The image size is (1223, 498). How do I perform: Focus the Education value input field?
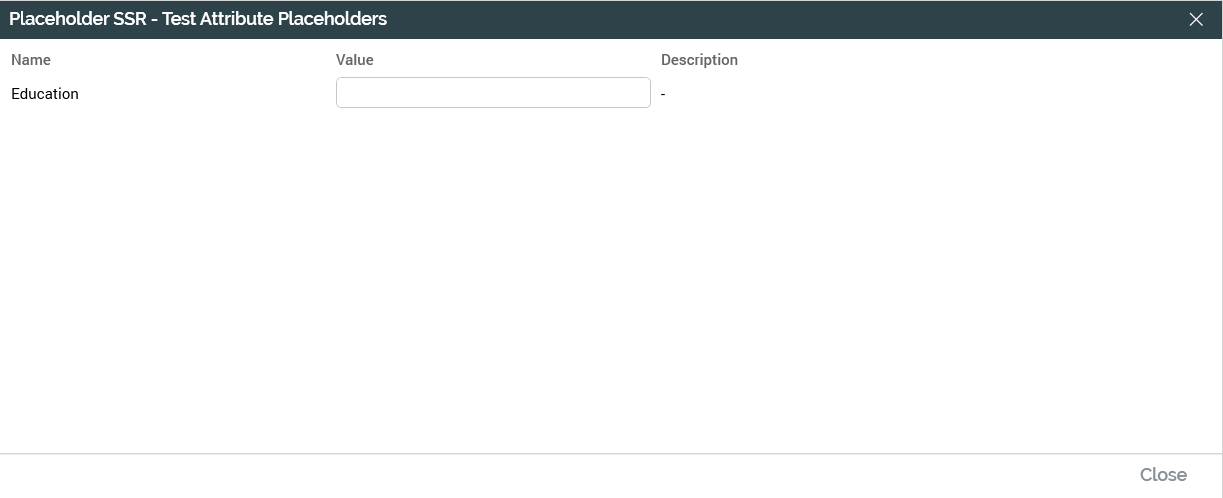(x=493, y=93)
